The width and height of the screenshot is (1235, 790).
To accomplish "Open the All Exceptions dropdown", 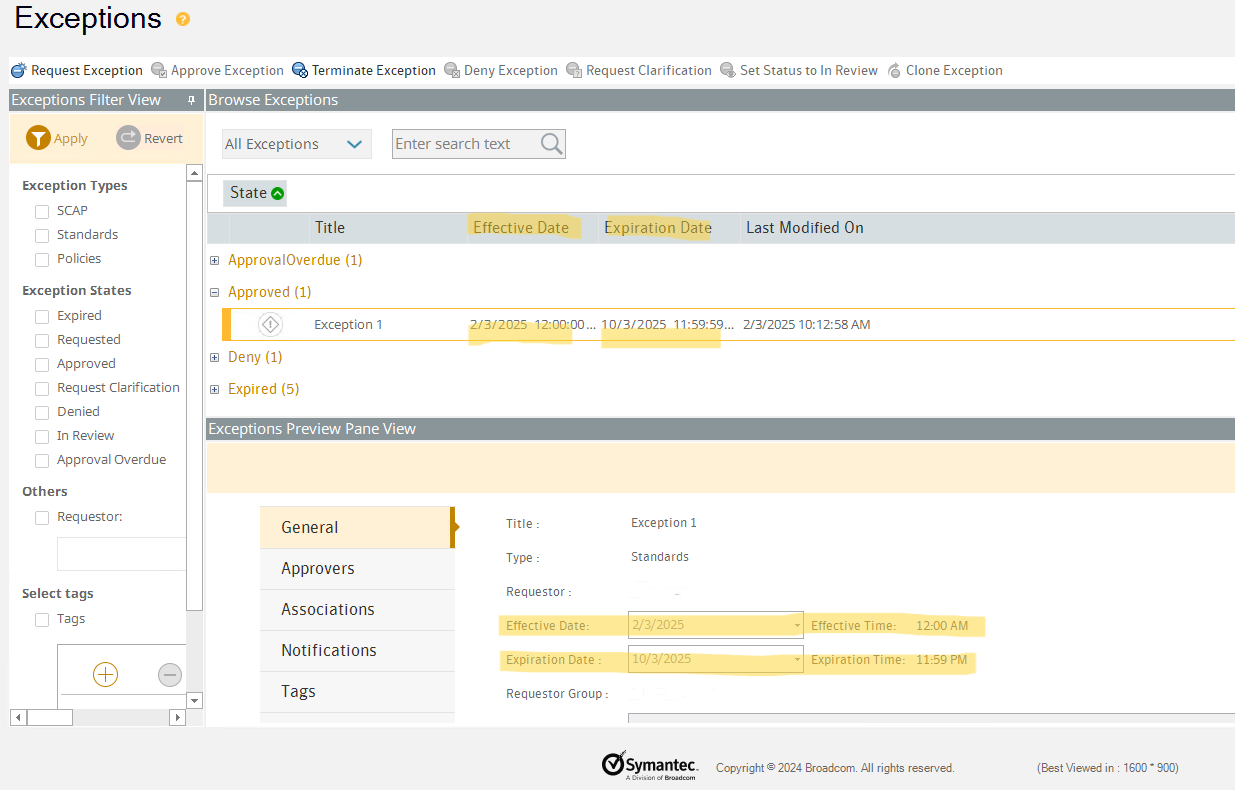I will [296, 144].
